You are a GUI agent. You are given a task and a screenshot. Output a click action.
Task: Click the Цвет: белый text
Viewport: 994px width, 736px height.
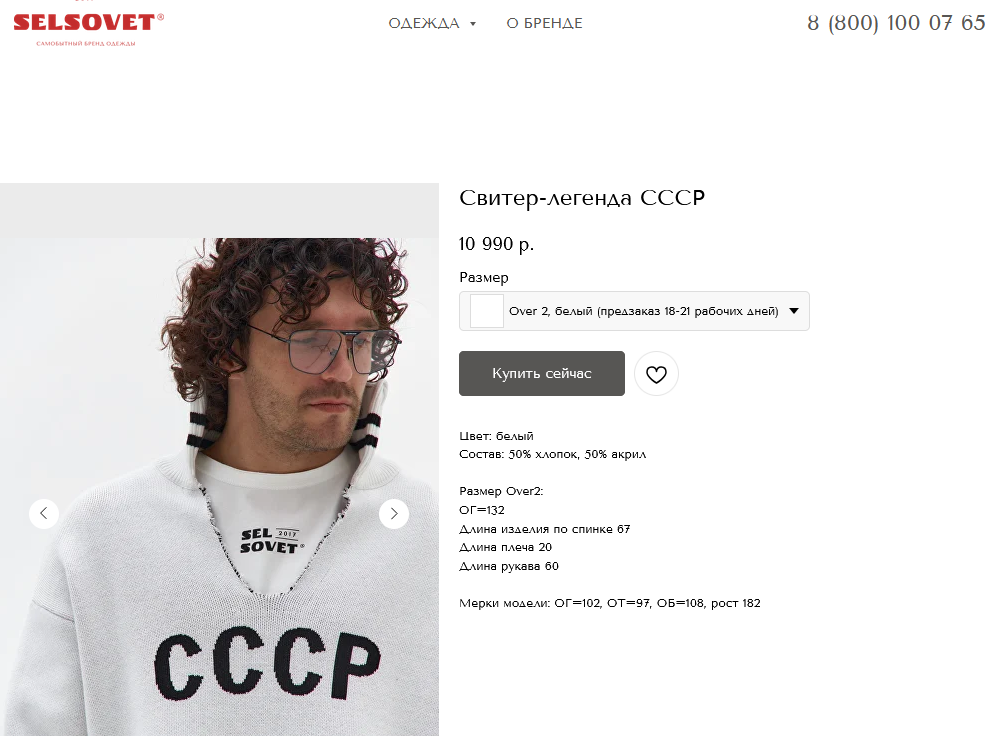[496, 436]
